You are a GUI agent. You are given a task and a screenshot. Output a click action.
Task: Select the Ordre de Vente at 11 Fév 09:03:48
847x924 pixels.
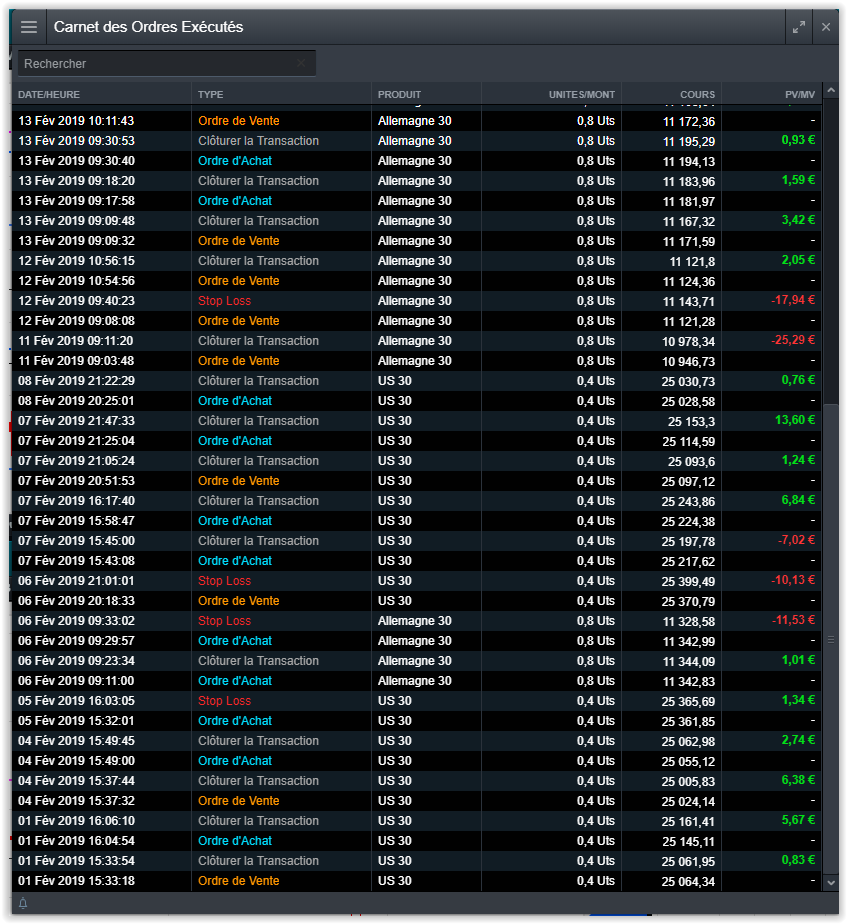(x=238, y=361)
